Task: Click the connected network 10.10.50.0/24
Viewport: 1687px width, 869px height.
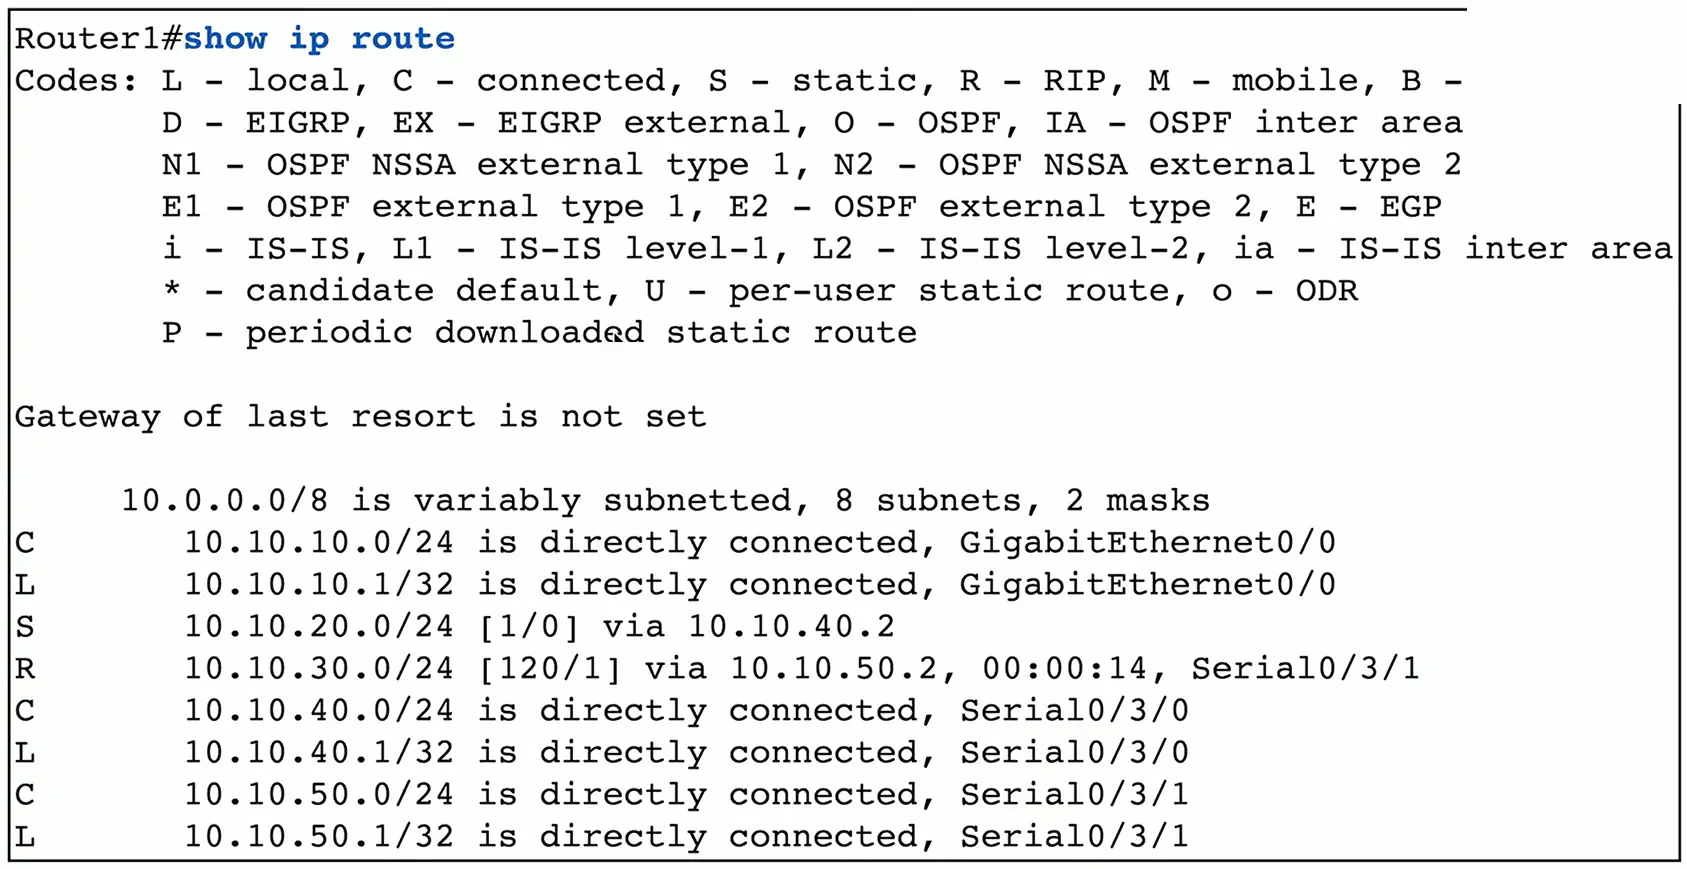Action: pos(318,794)
